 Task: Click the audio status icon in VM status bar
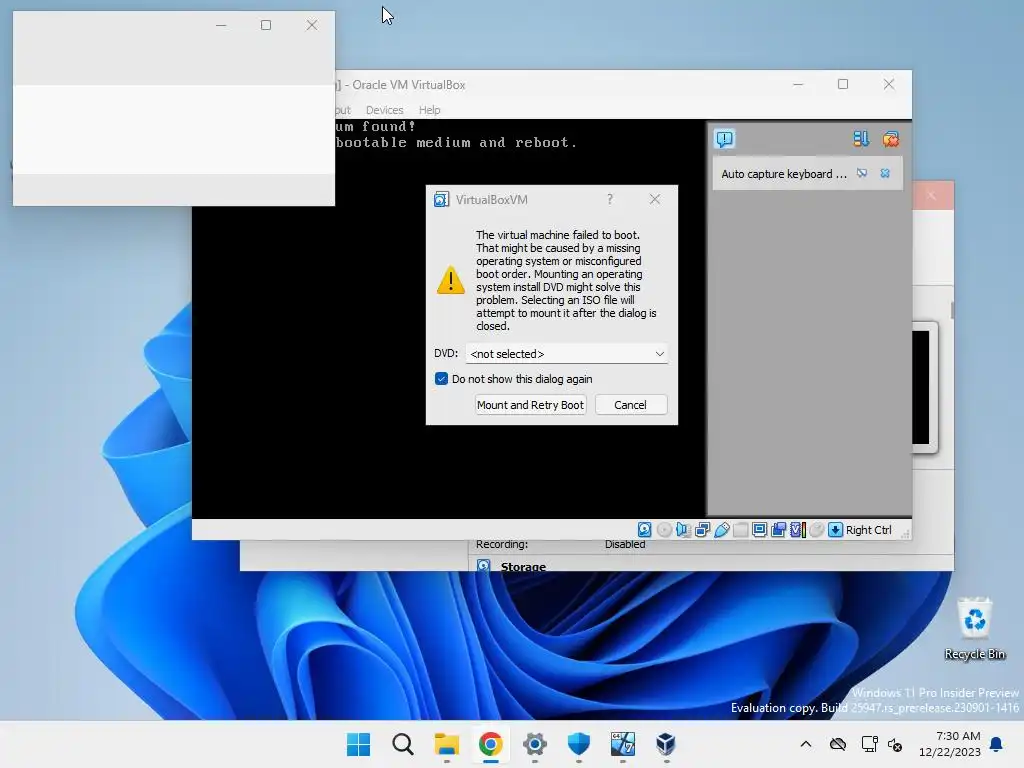683,530
